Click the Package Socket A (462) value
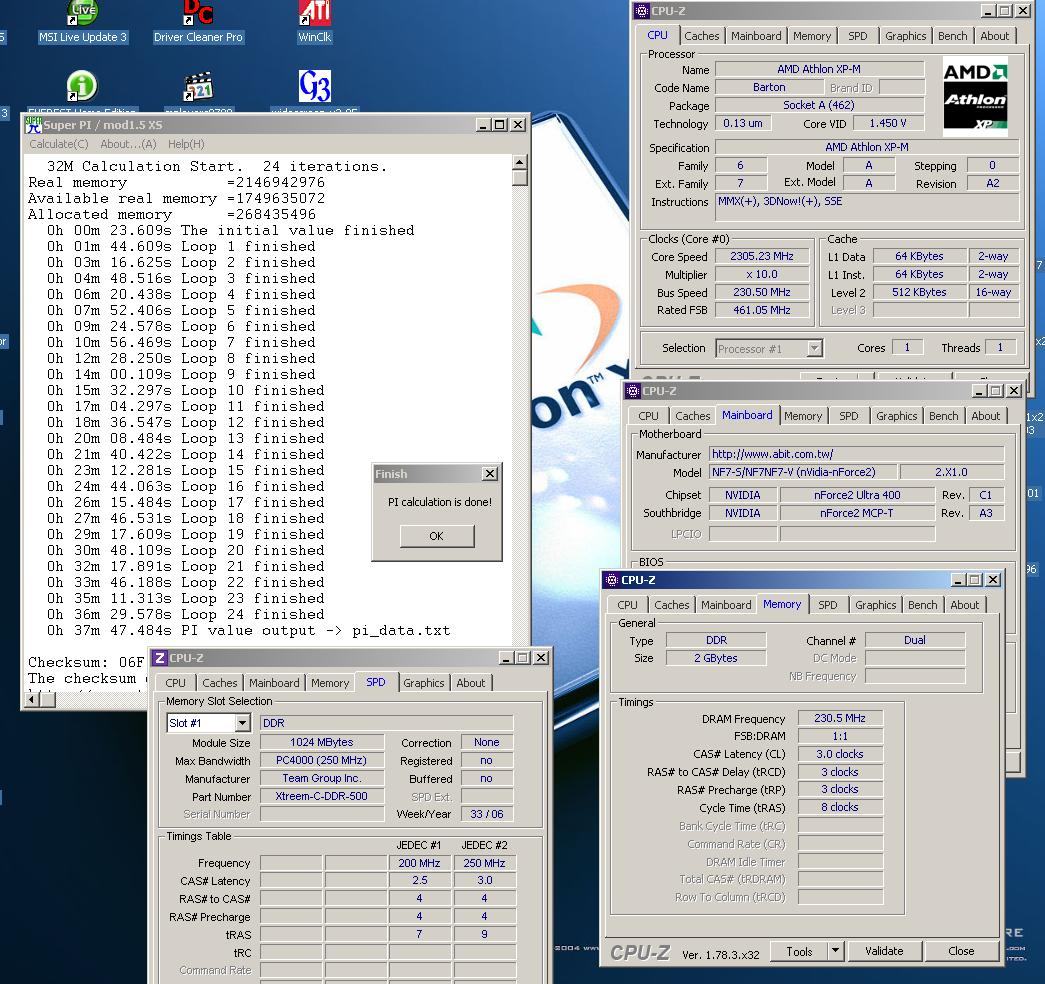 (819, 105)
